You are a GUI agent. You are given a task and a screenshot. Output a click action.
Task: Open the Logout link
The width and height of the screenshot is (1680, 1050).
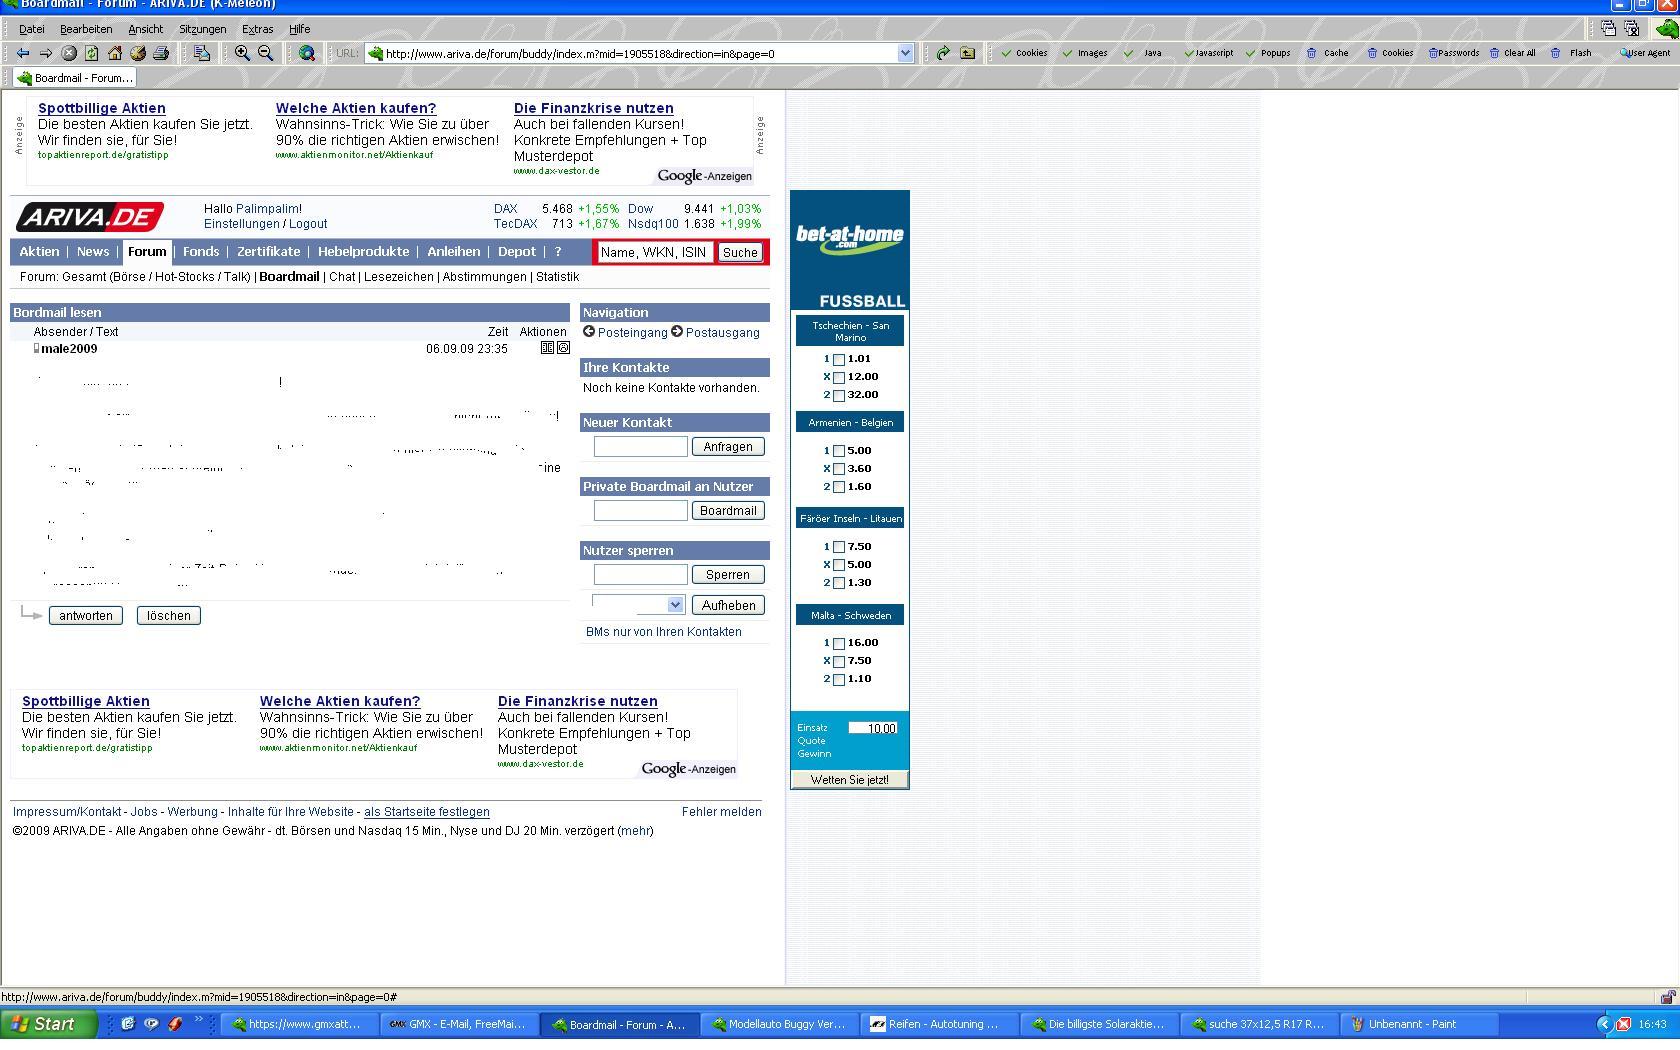[x=308, y=224]
